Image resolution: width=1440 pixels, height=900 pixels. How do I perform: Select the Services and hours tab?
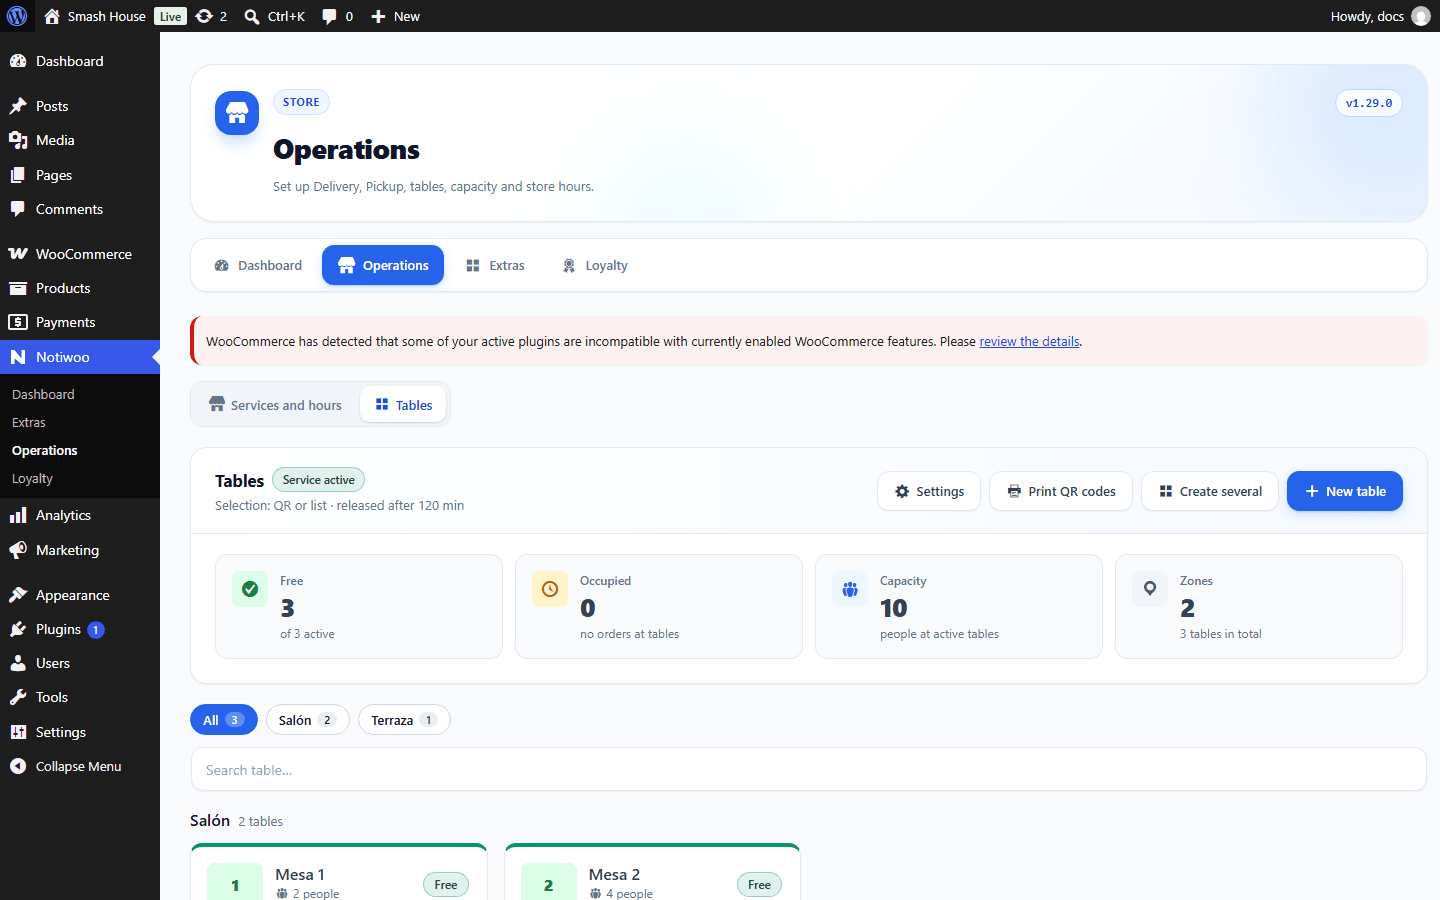275,405
